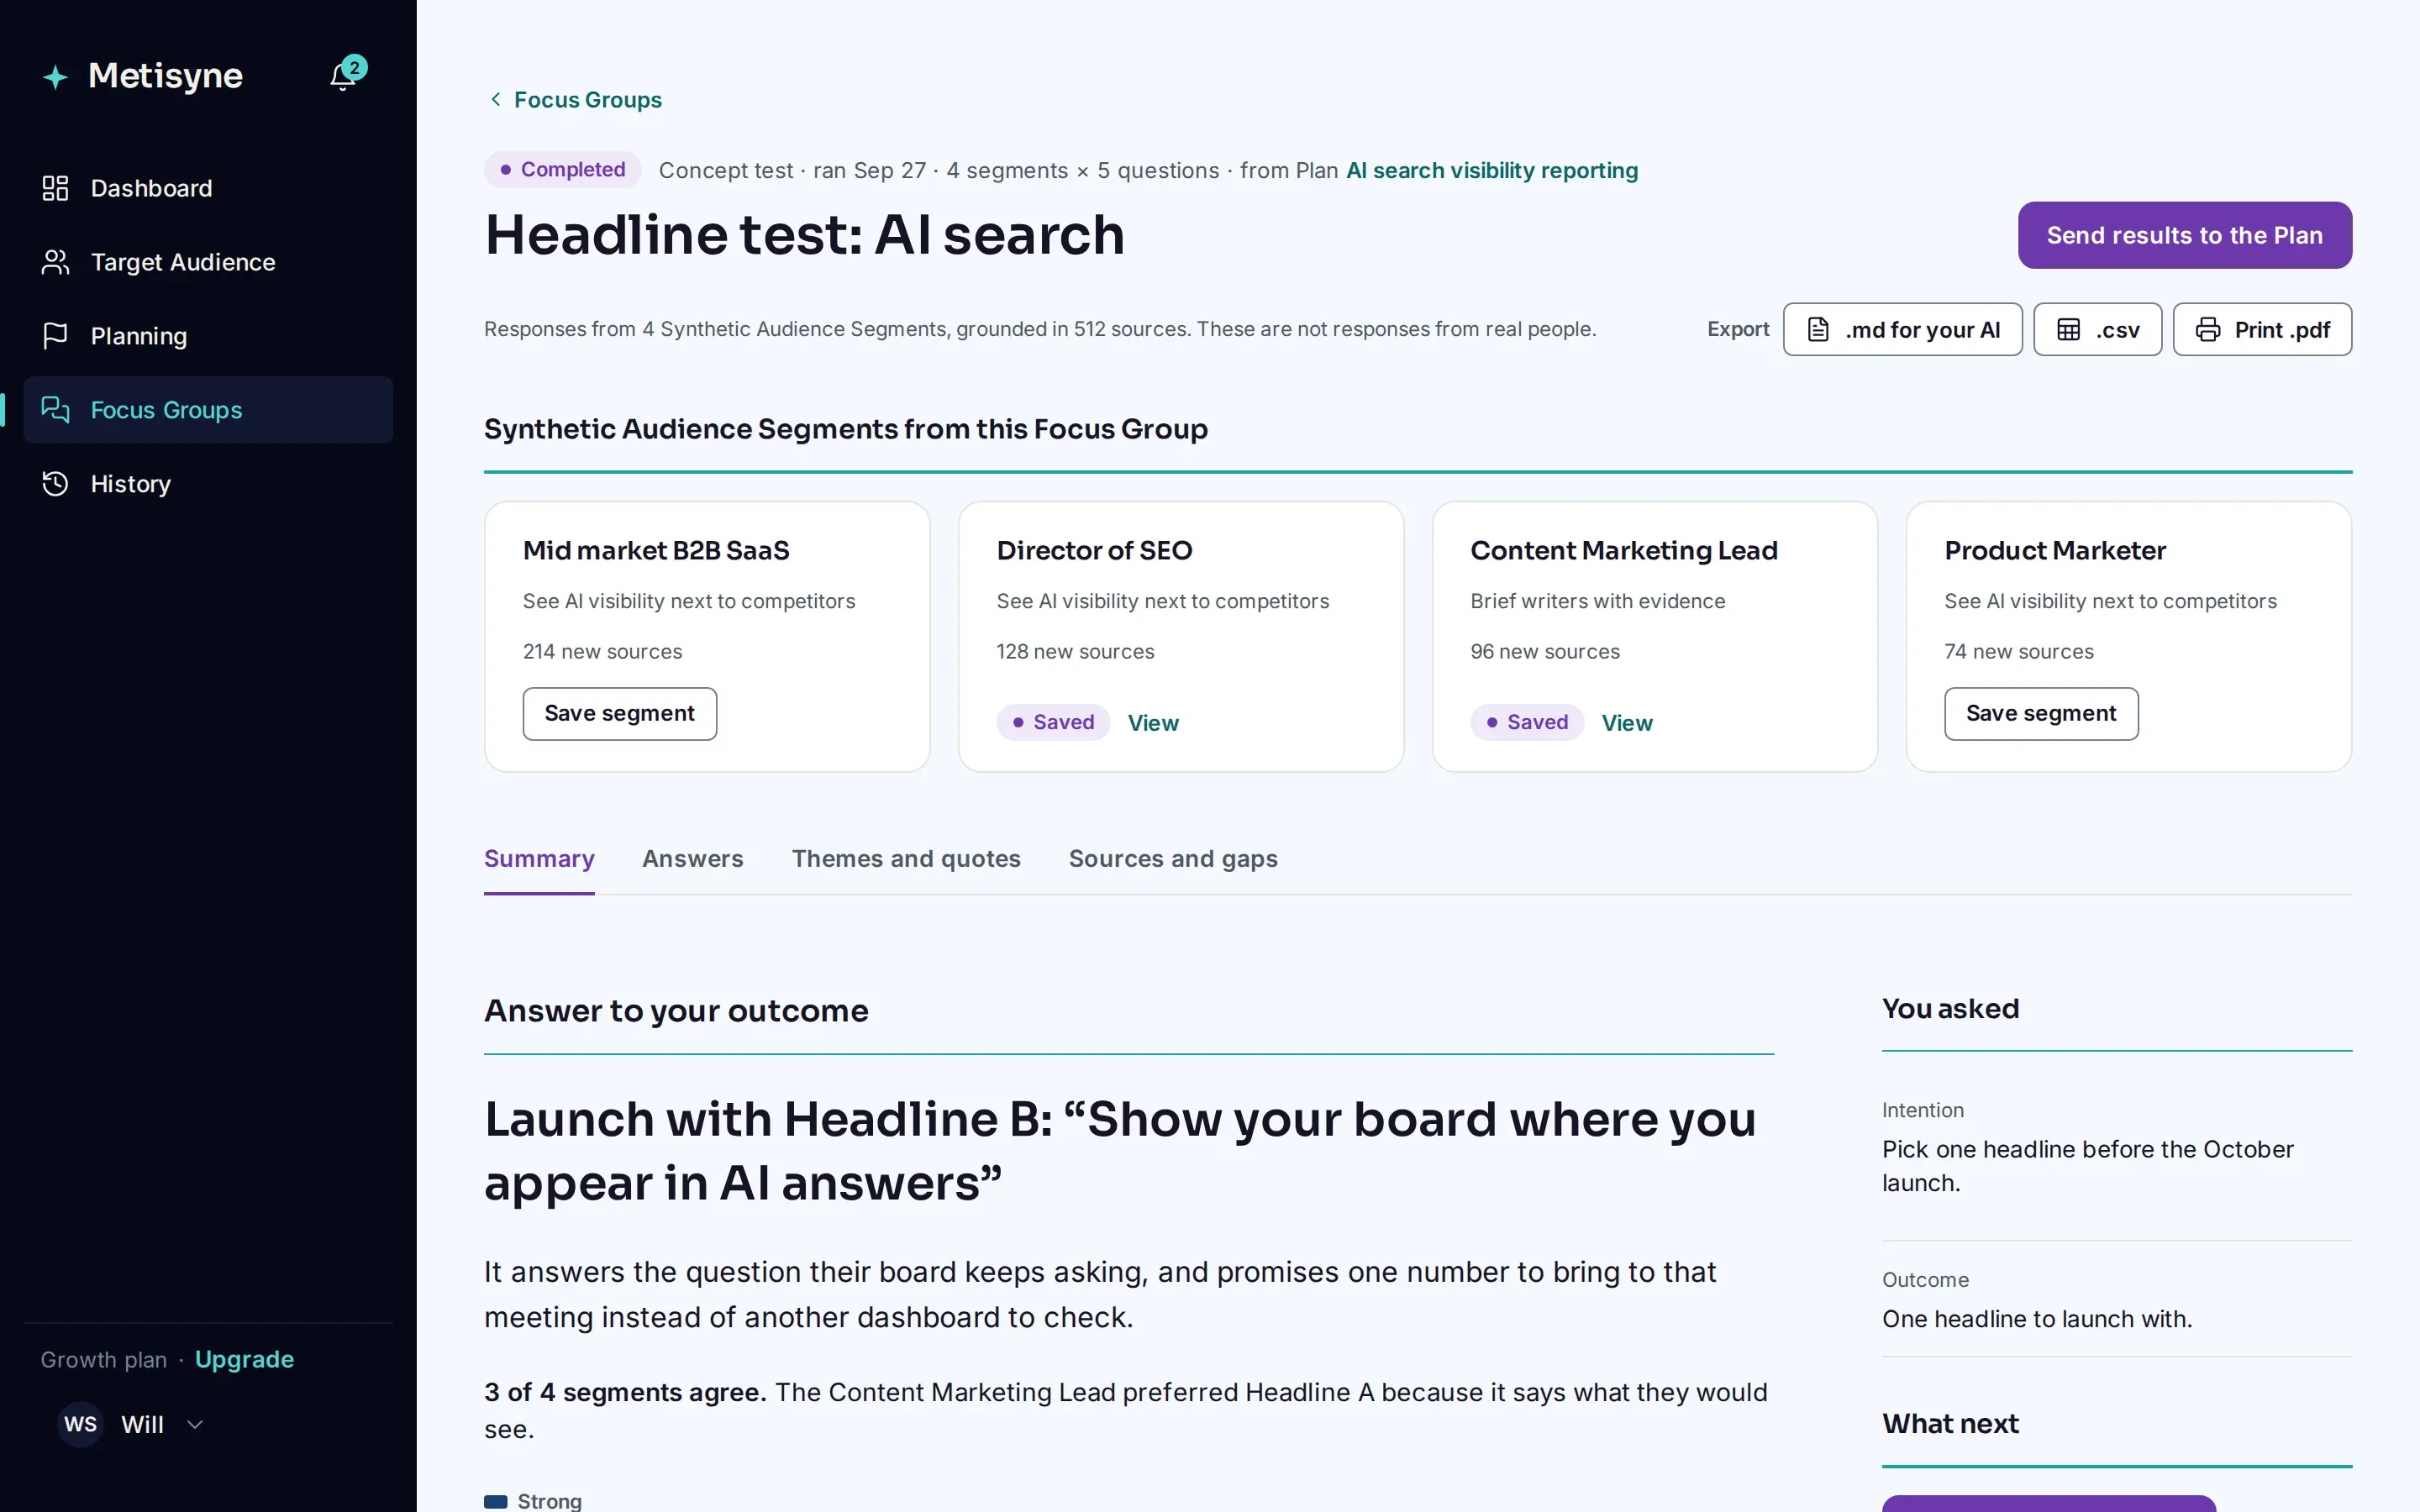Go back to Focus Groups breadcrumb
Screen dimensions: 2420x1512
coord(588,100)
